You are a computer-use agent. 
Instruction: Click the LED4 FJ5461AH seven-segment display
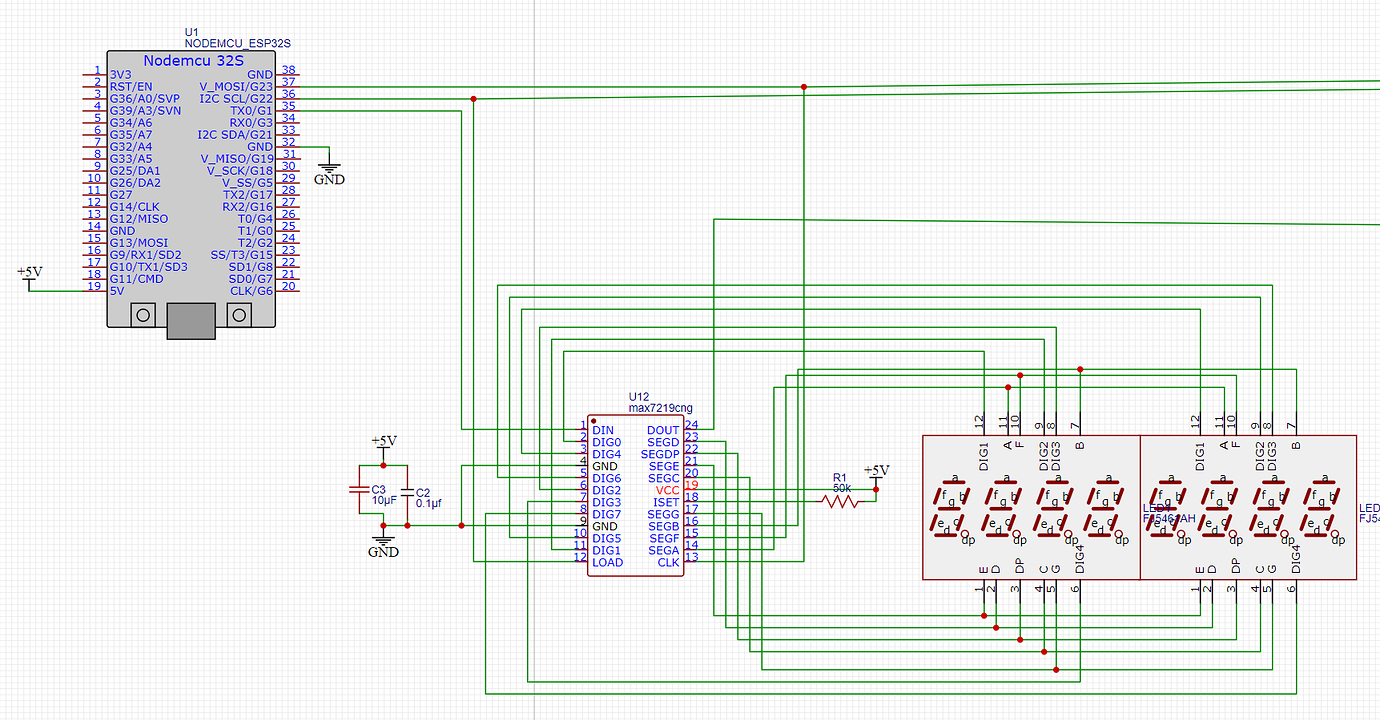(1030, 505)
